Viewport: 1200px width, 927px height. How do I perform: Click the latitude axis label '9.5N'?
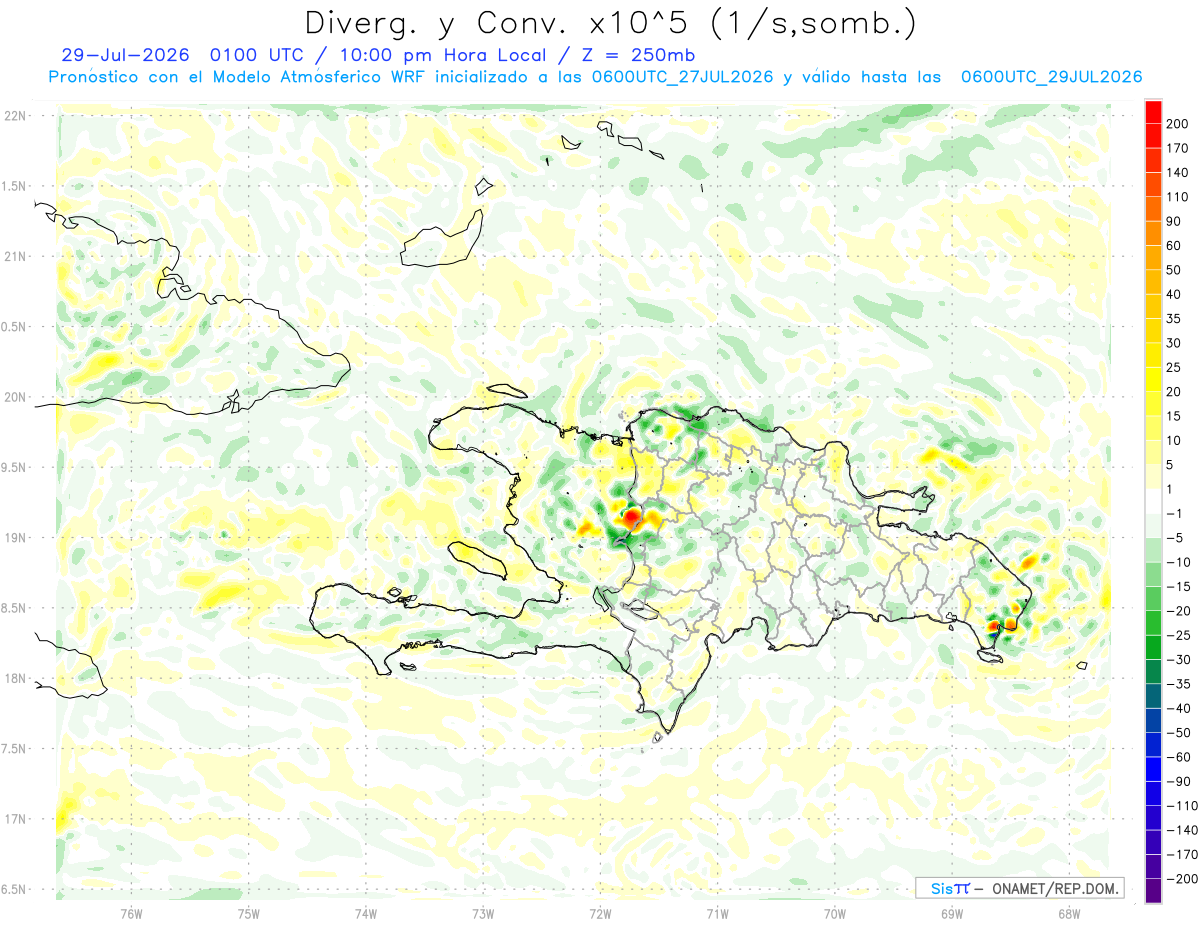point(13,467)
